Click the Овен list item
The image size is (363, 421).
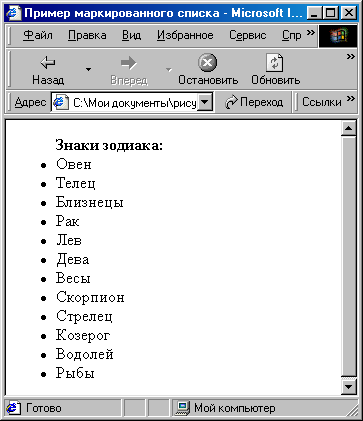click(x=74, y=164)
